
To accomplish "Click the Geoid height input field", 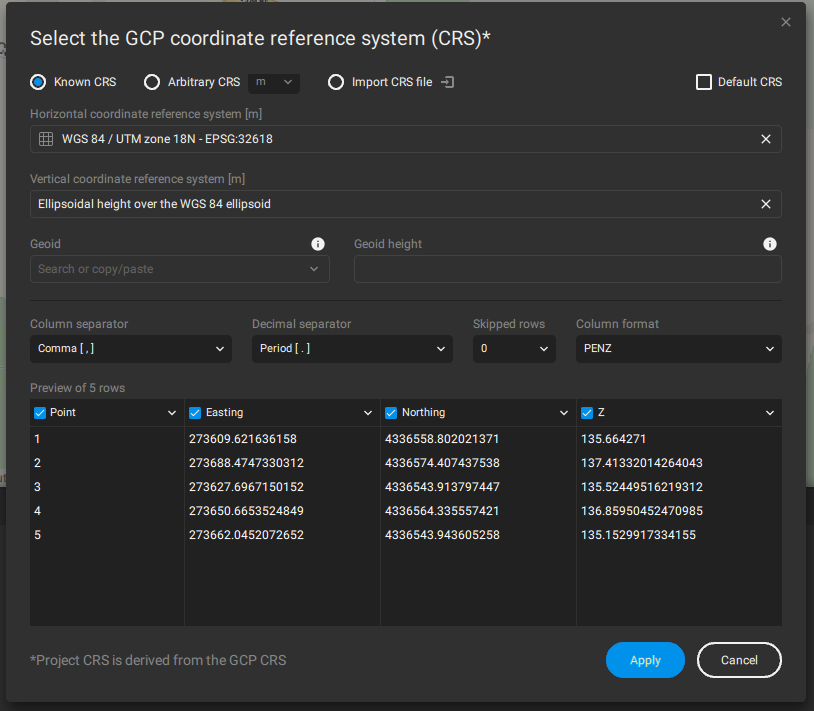I will pos(567,269).
